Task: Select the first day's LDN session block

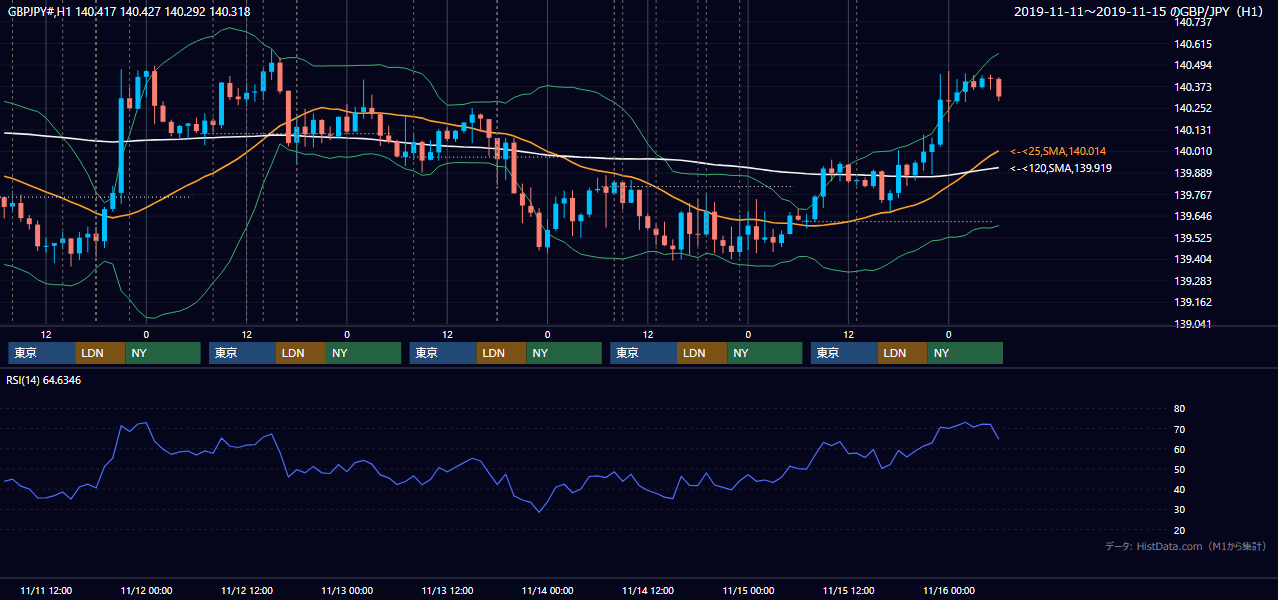Action: [x=100, y=353]
